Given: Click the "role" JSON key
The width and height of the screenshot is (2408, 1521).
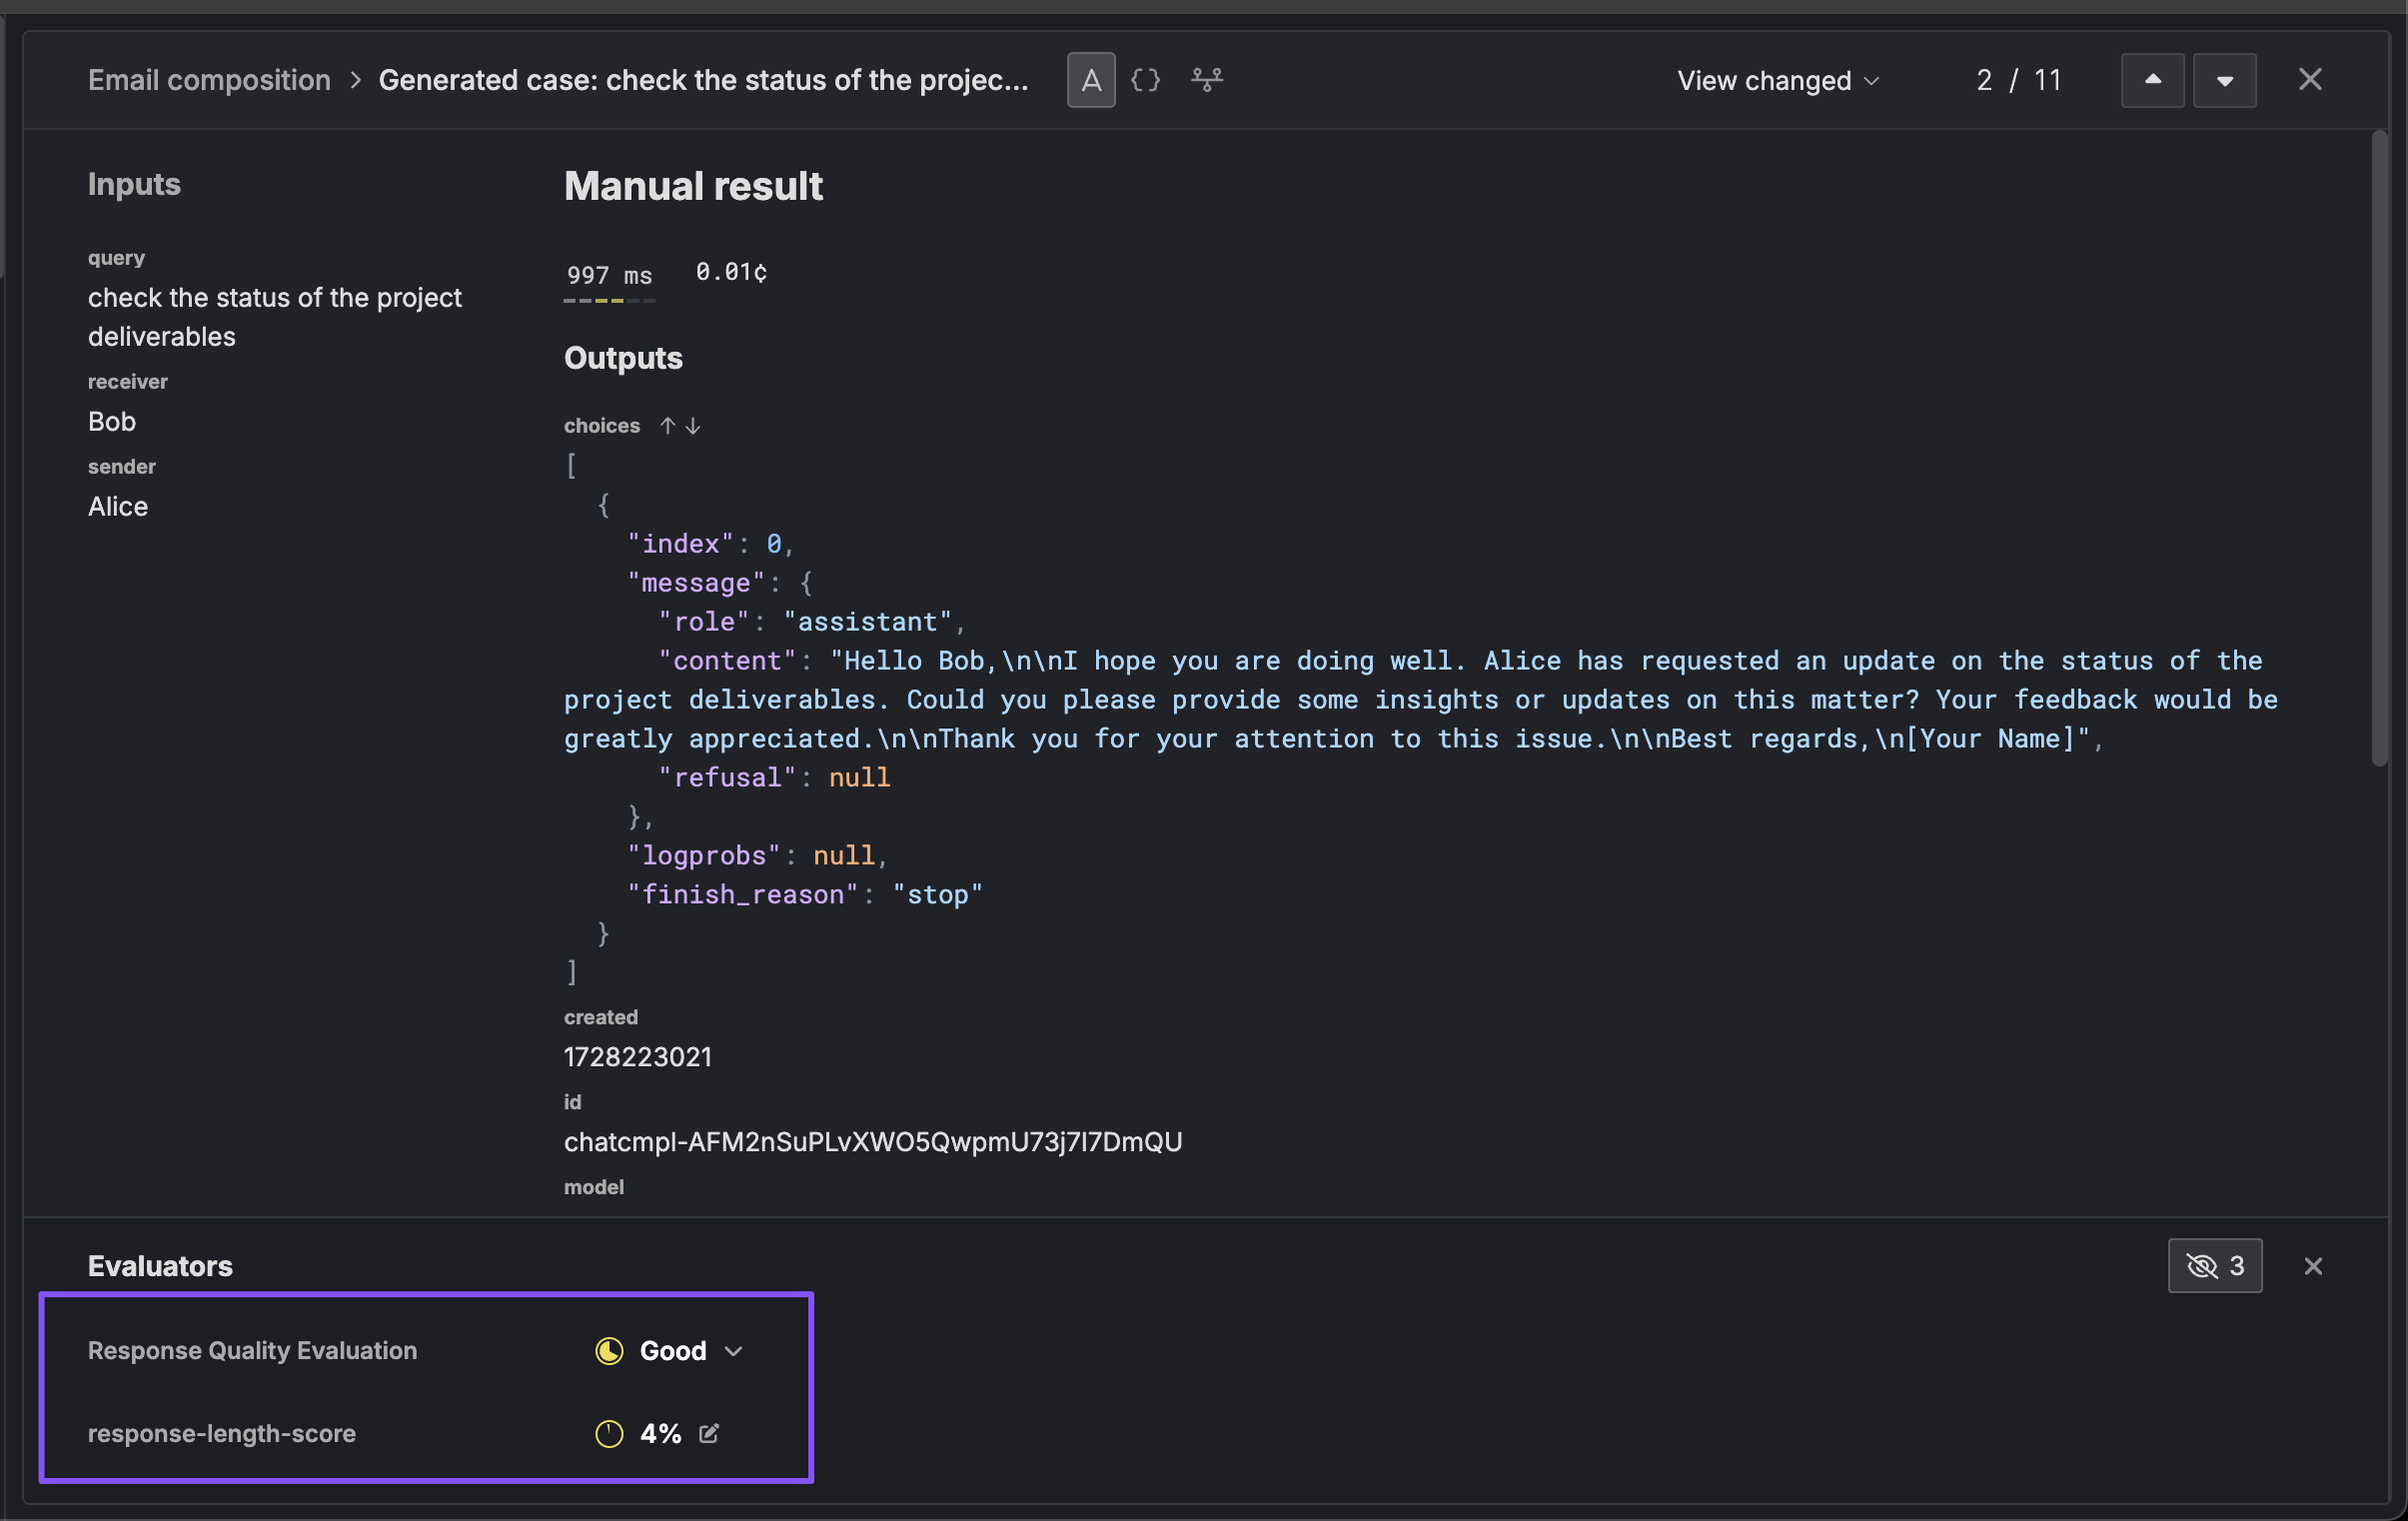Looking at the screenshot, I should [x=704, y=621].
